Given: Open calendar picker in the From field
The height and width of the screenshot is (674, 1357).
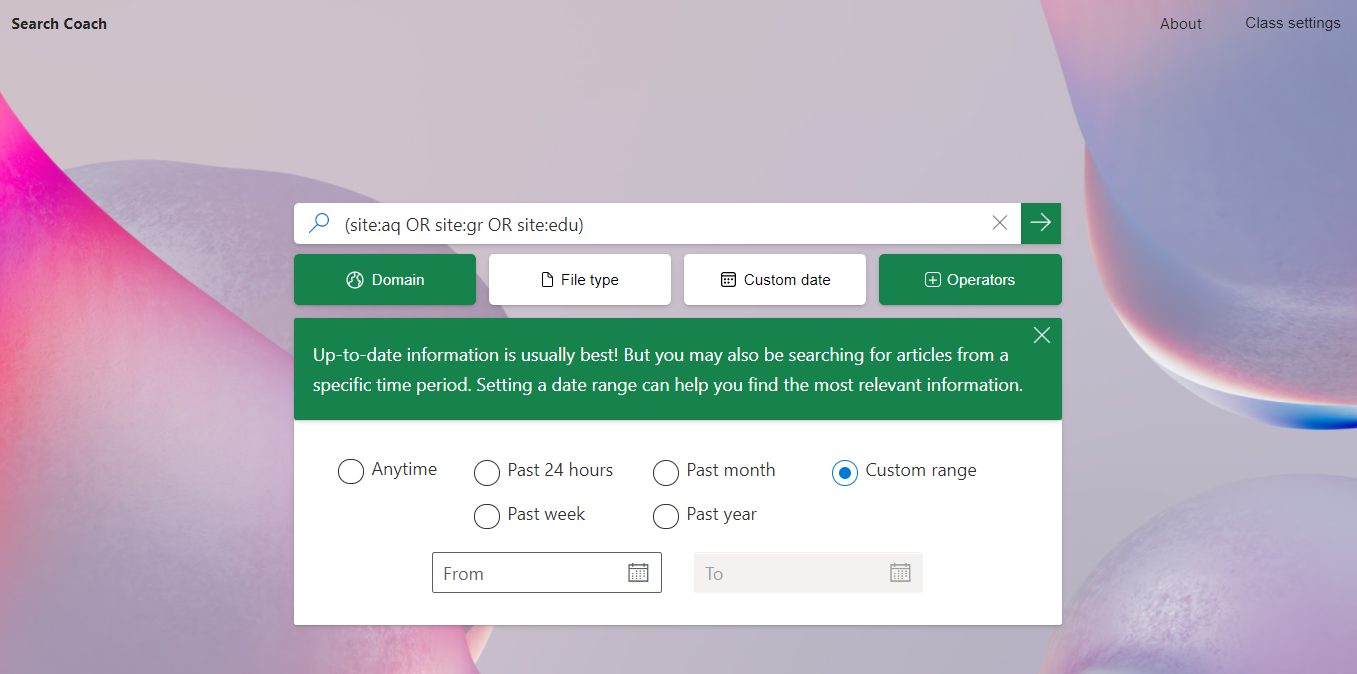Looking at the screenshot, I should (x=638, y=573).
